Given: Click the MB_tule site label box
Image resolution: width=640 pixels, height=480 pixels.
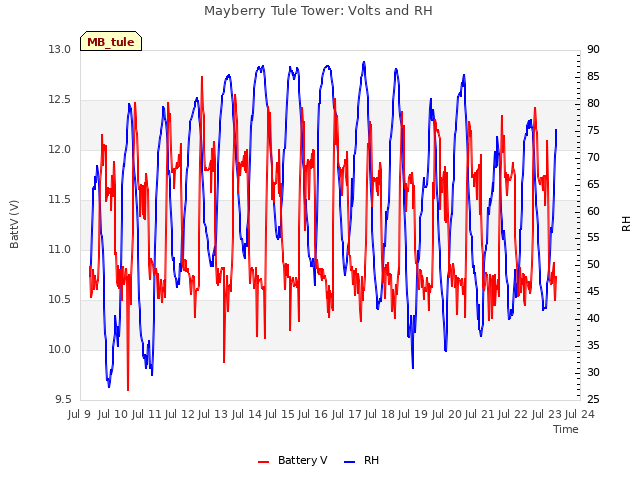Looking at the screenshot, I should coord(111,41).
